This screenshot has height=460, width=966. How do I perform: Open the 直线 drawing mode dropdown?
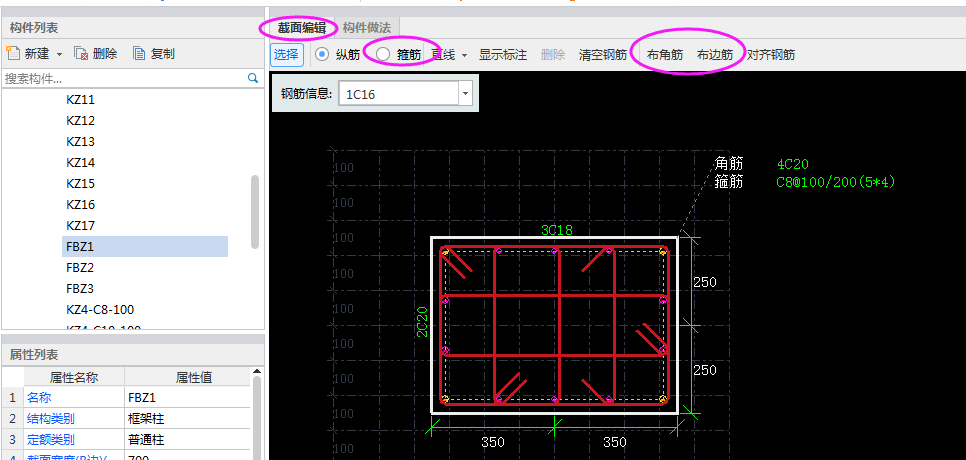click(465, 55)
